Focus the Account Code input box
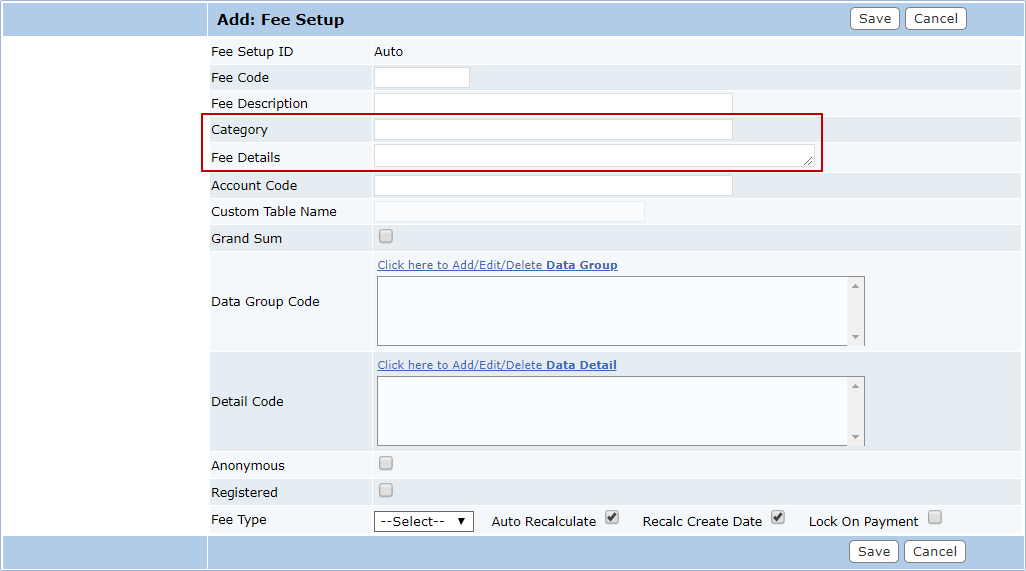The height and width of the screenshot is (571, 1026). [x=553, y=186]
